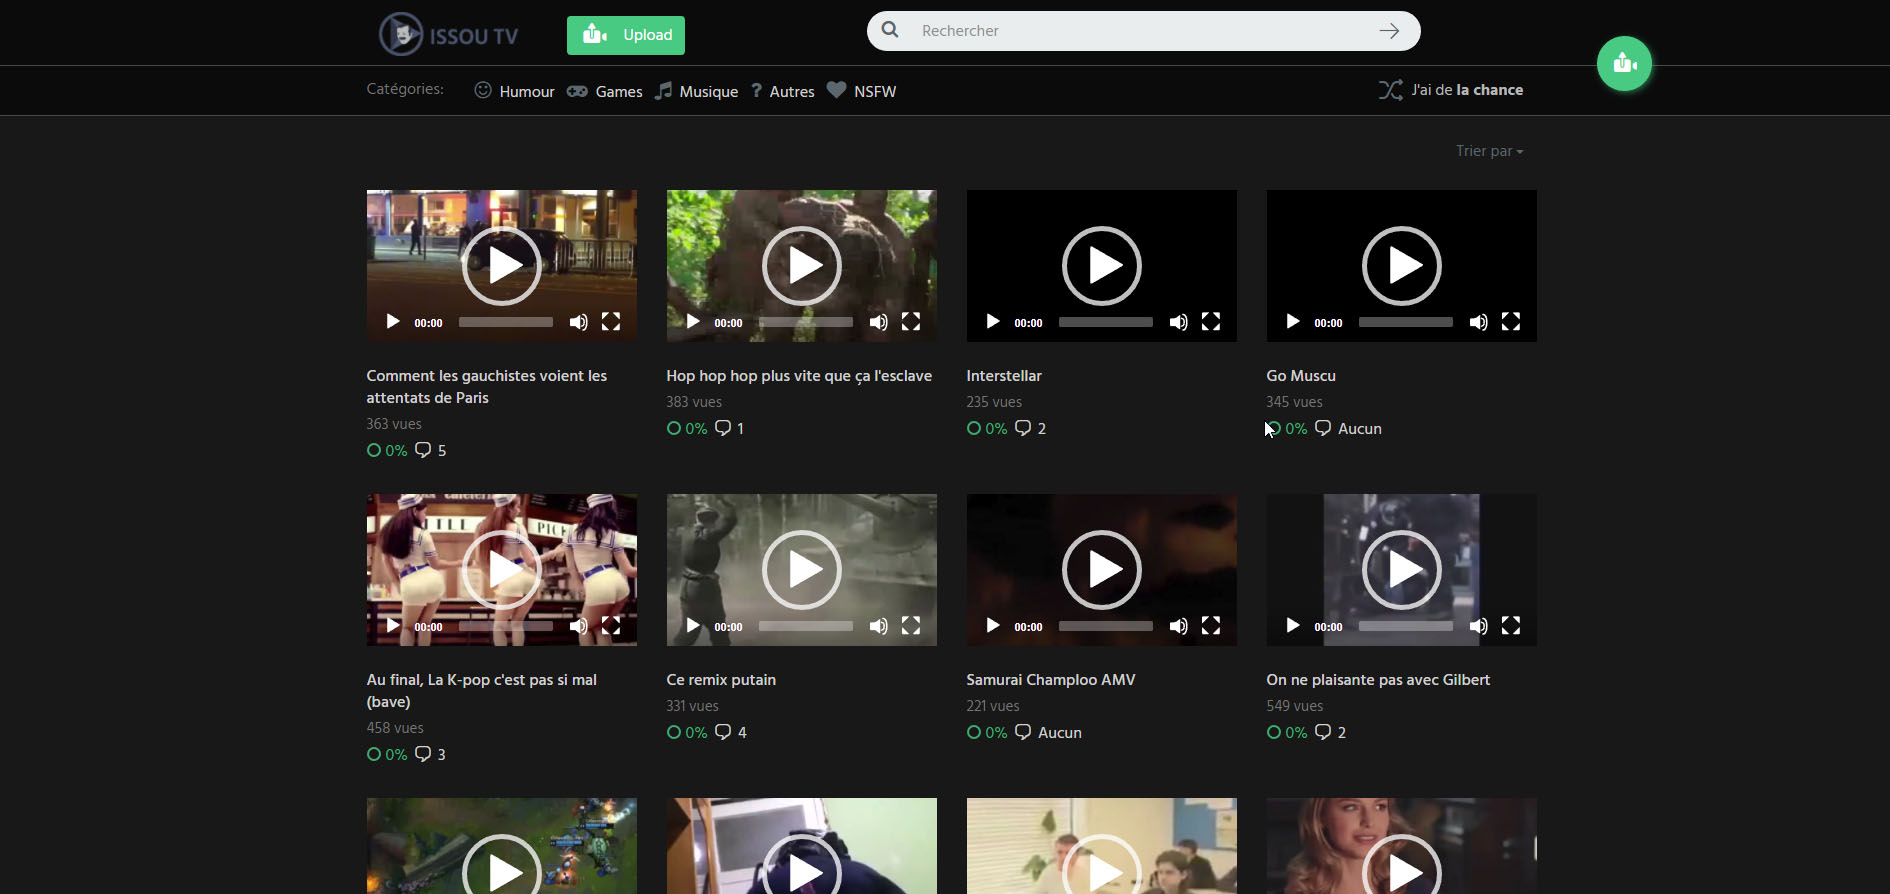This screenshot has width=1890, height=894.
Task: Click small play control on Hop hop hop player
Action: click(693, 322)
